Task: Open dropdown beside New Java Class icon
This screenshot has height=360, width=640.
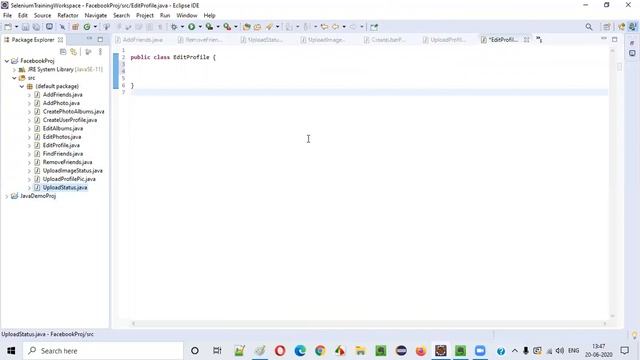Action: [x=95, y=27]
